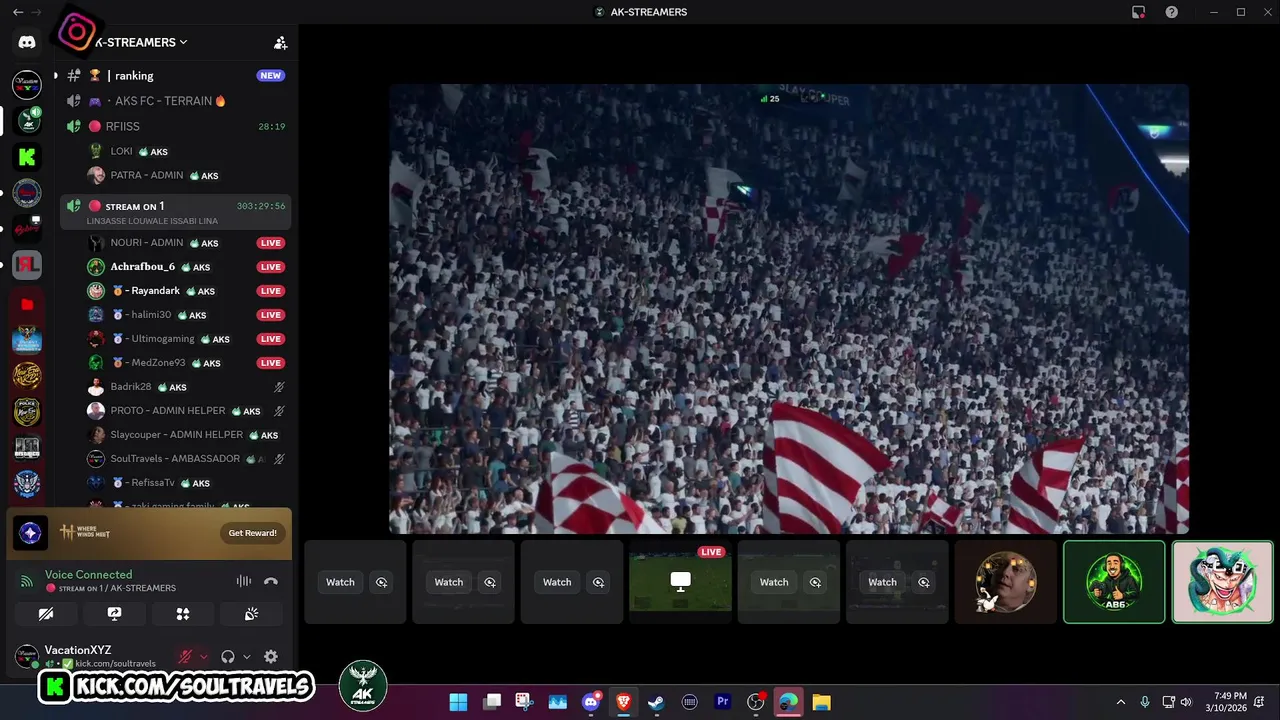Click the Get Reward! button
This screenshot has width=1280, height=720.
point(252,533)
